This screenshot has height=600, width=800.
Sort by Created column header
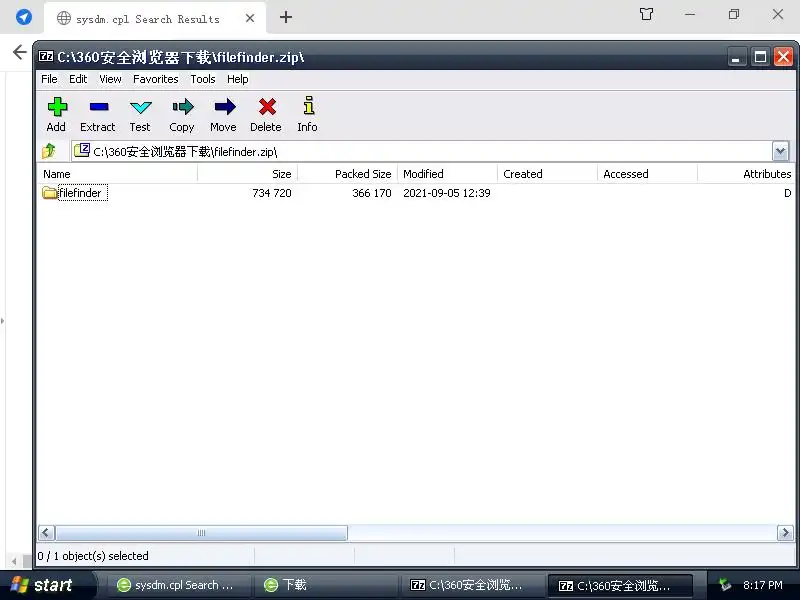tap(547, 174)
